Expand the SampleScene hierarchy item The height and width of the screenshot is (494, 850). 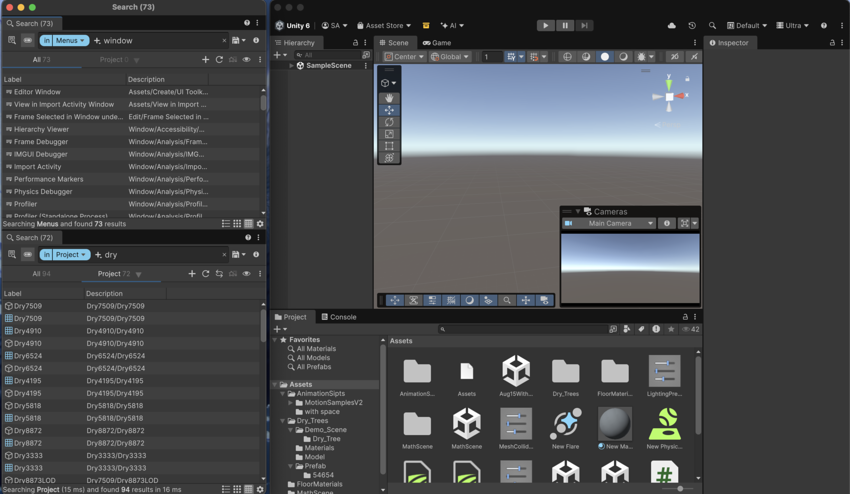291,66
